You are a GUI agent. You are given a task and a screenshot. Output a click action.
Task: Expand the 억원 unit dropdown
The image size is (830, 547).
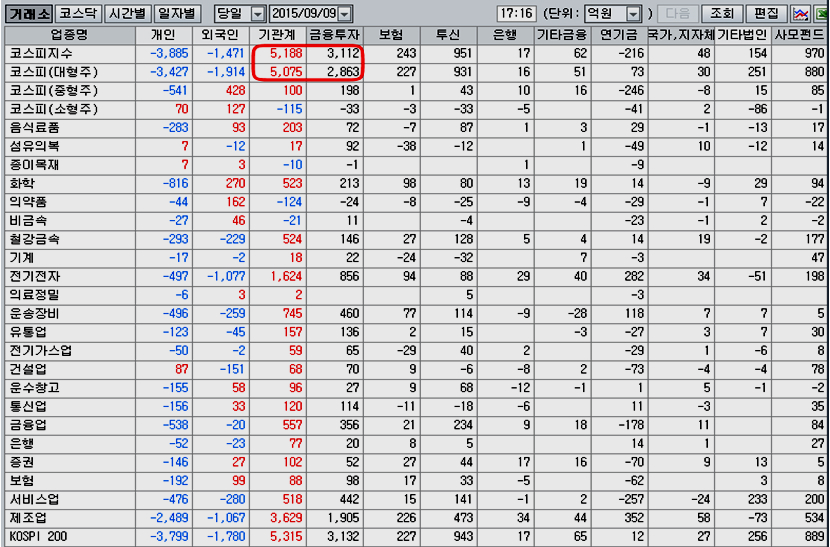[633, 14]
